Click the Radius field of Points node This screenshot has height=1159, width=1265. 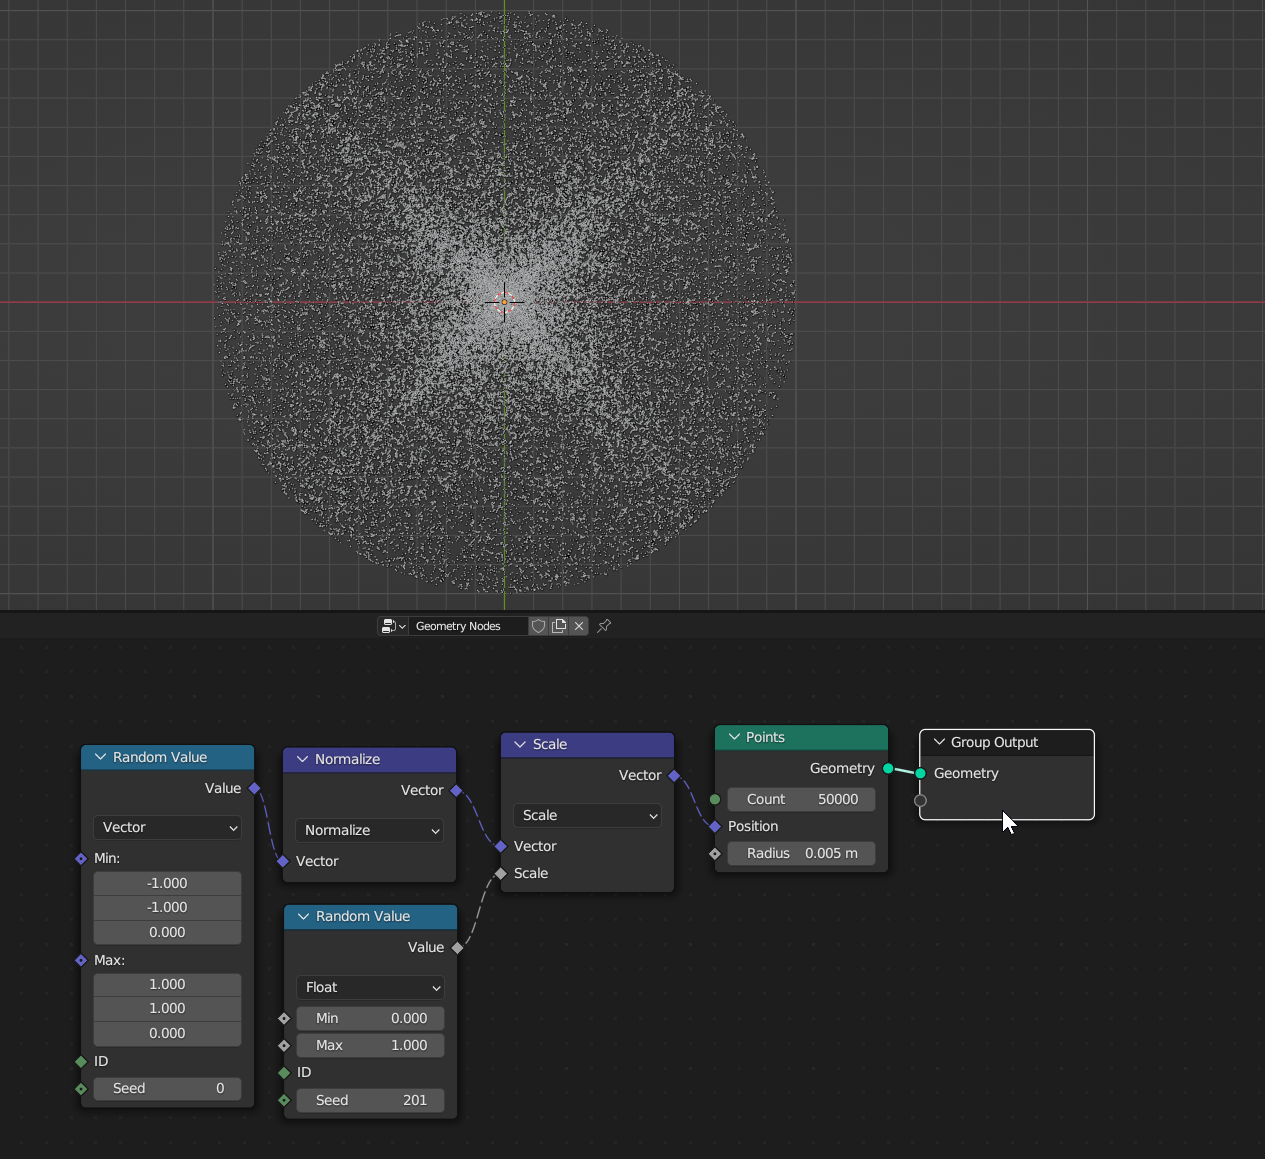click(x=801, y=853)
